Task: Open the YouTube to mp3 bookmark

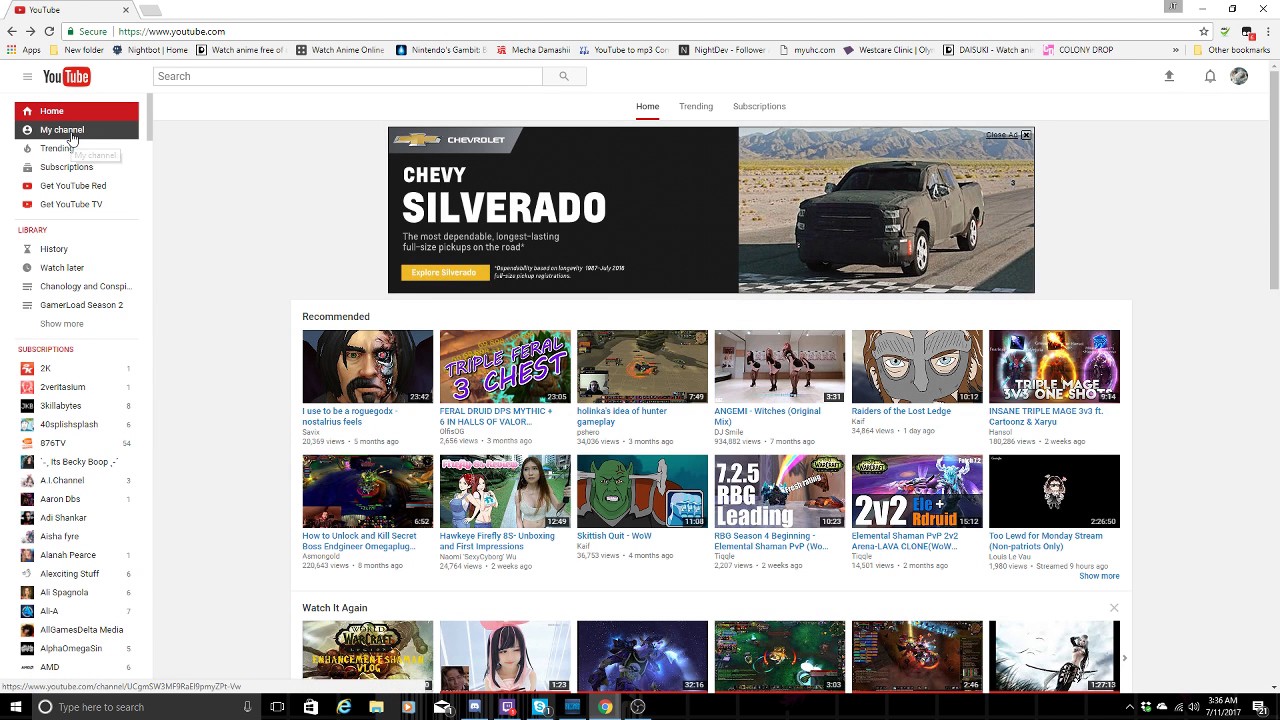Action: [x=623, y=50]
